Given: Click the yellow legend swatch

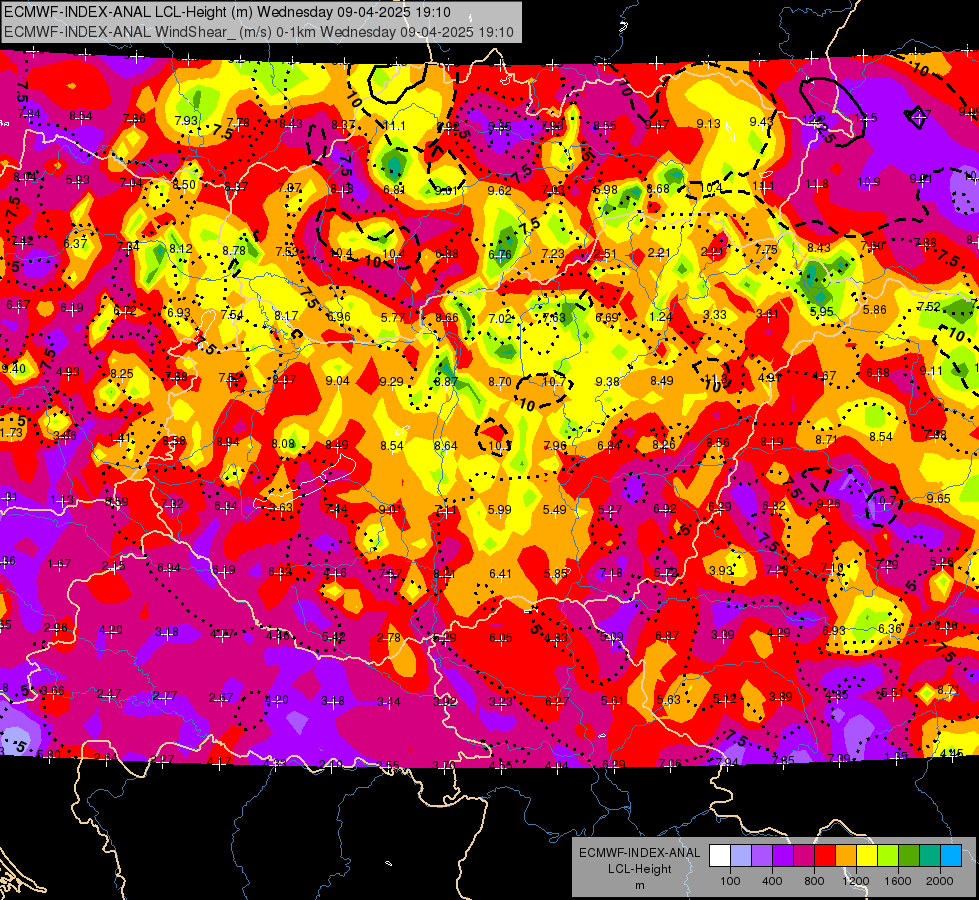Looking at the screenshot, I should tap(867, 856).
